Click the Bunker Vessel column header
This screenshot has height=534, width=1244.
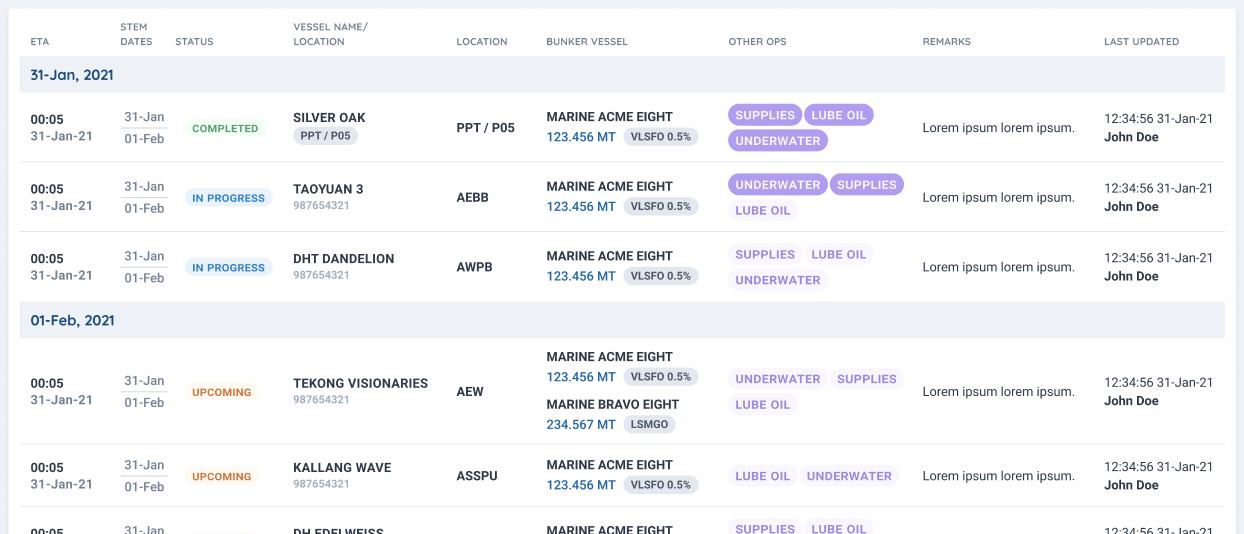click(587, 42)
